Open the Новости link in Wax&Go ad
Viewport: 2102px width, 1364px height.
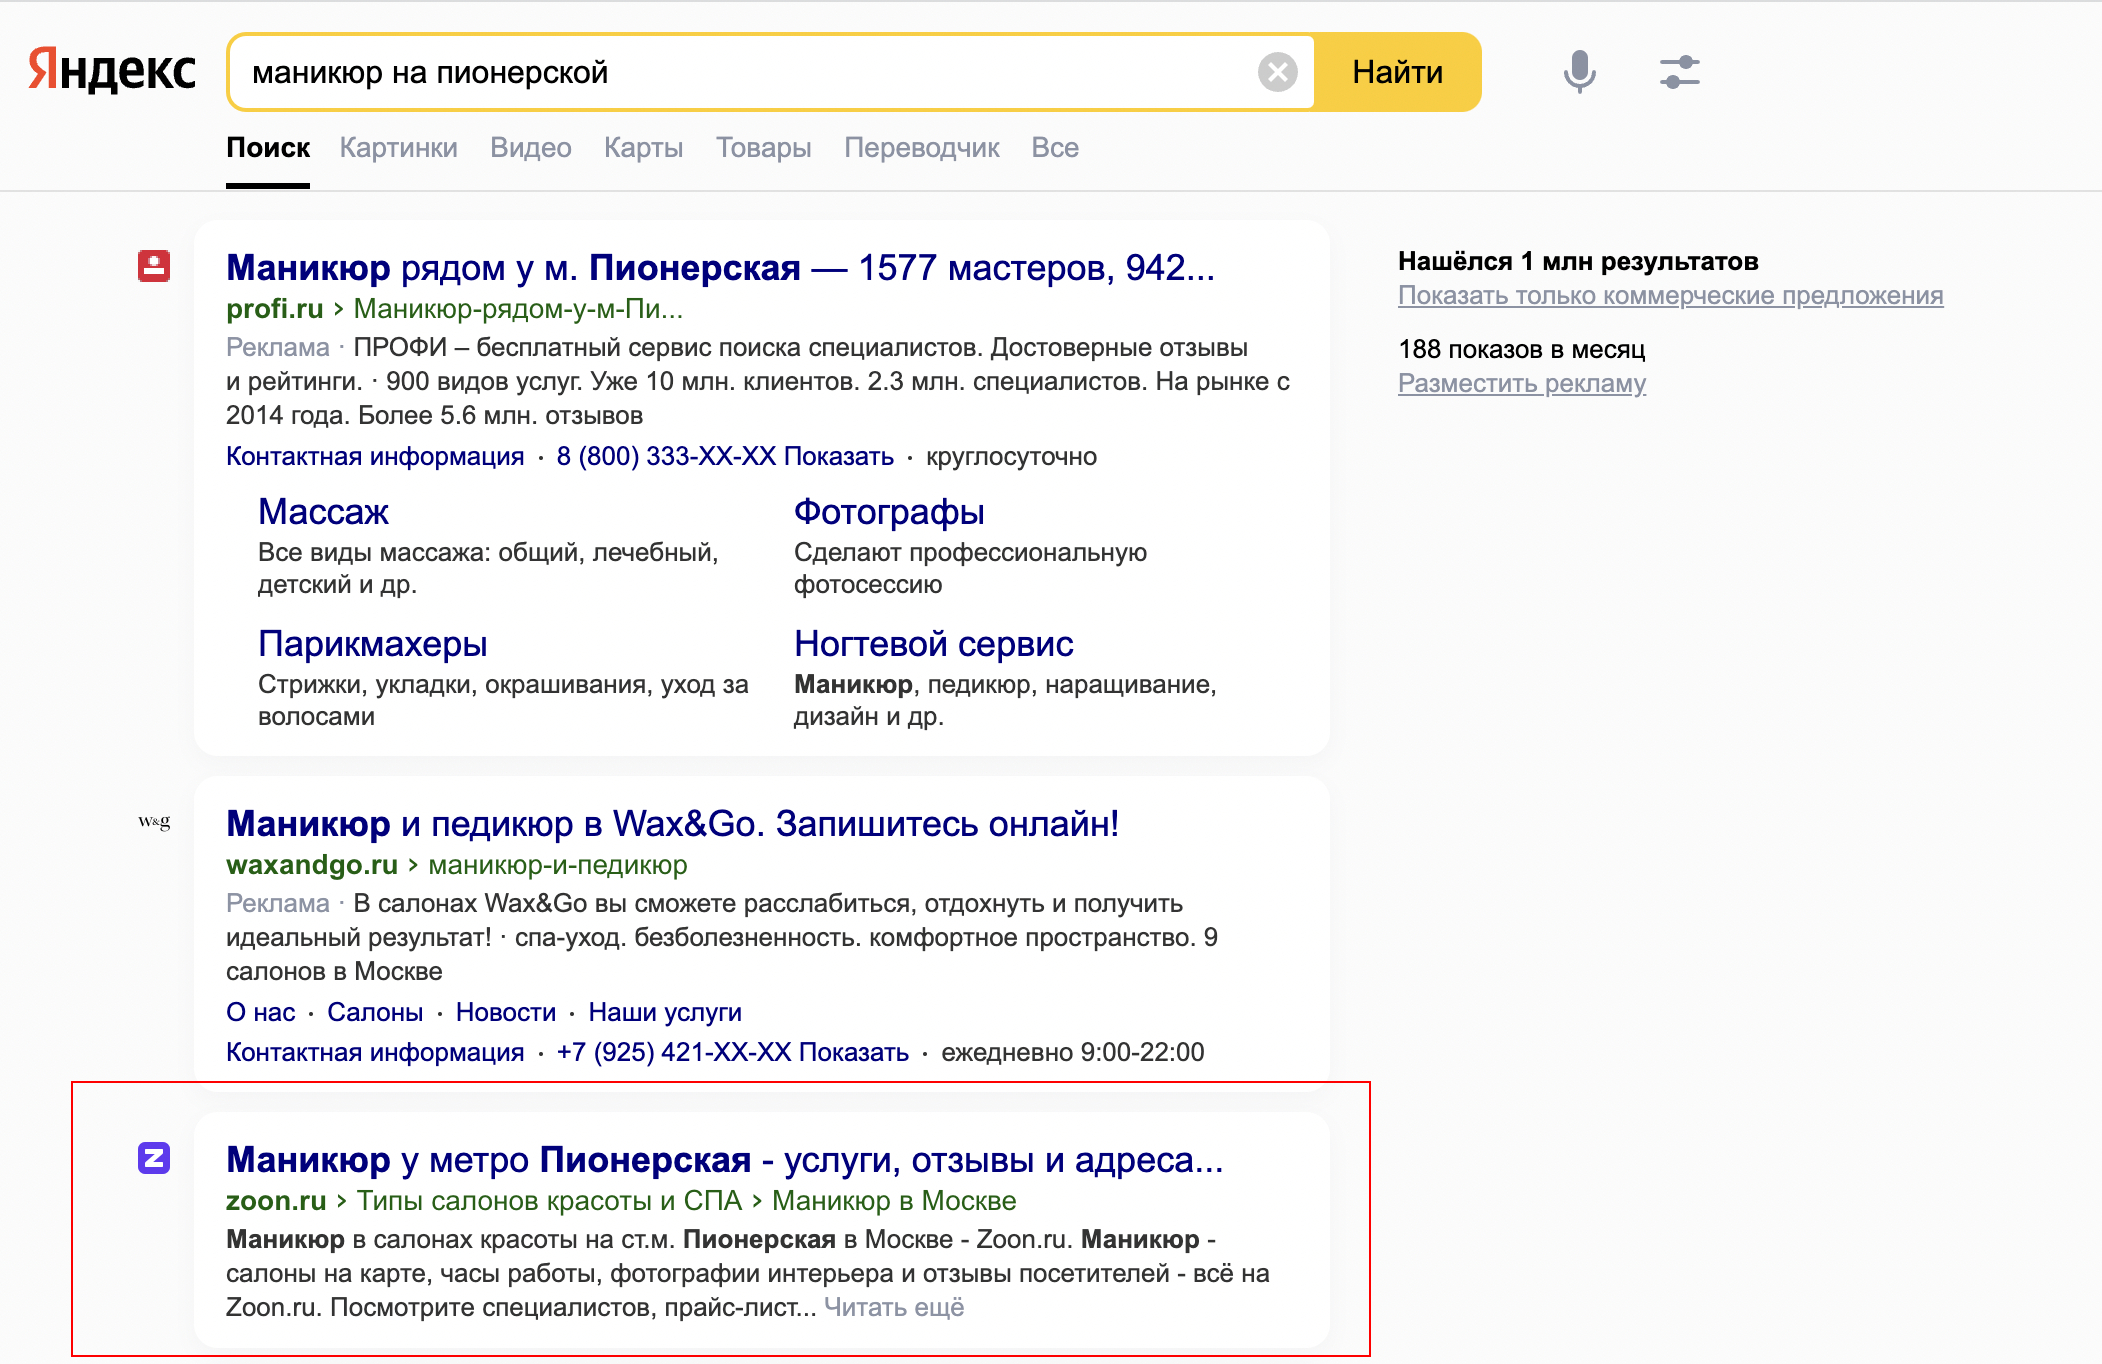(505, 1012)
